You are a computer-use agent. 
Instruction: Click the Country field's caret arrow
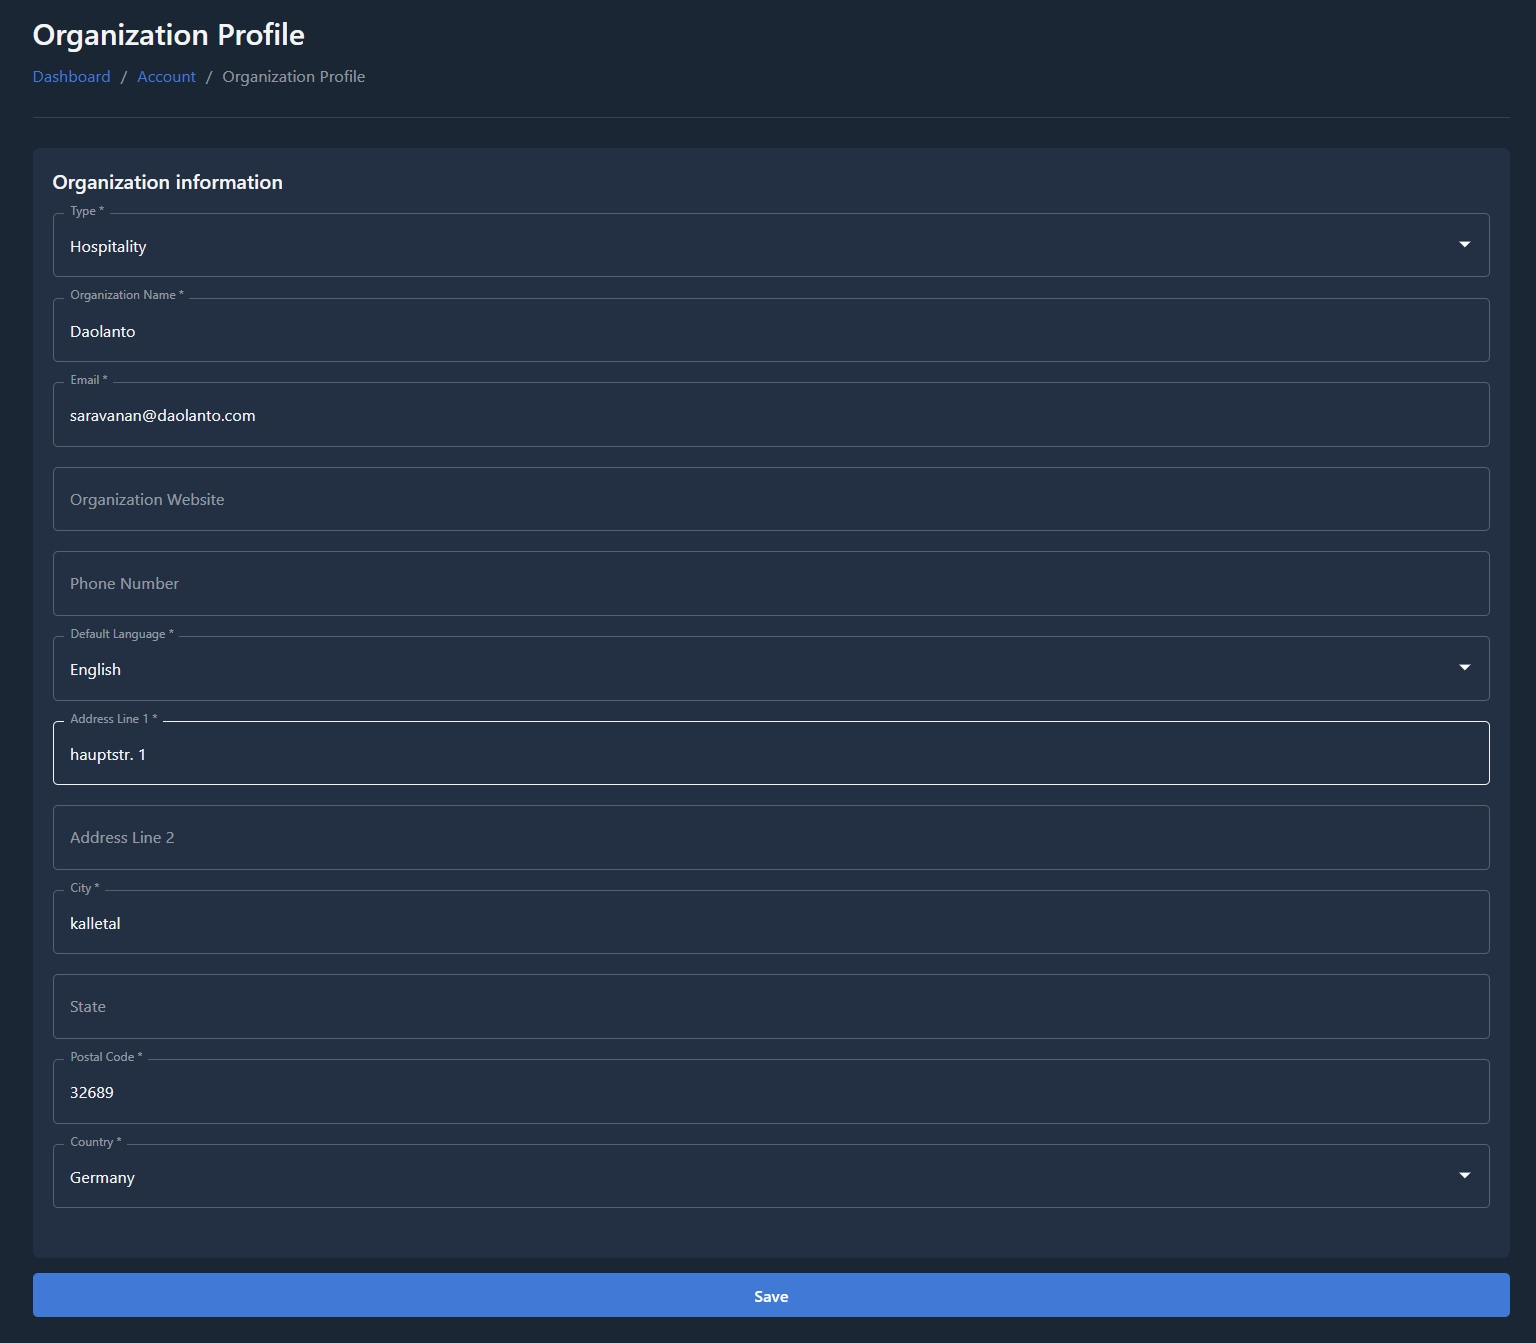click(x=1464, y=1176)
